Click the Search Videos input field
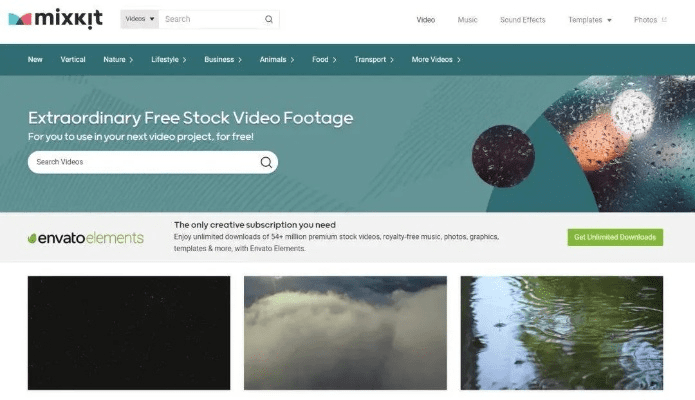The height and width of the screenshot is (400, 695). [x=144, y=162]
